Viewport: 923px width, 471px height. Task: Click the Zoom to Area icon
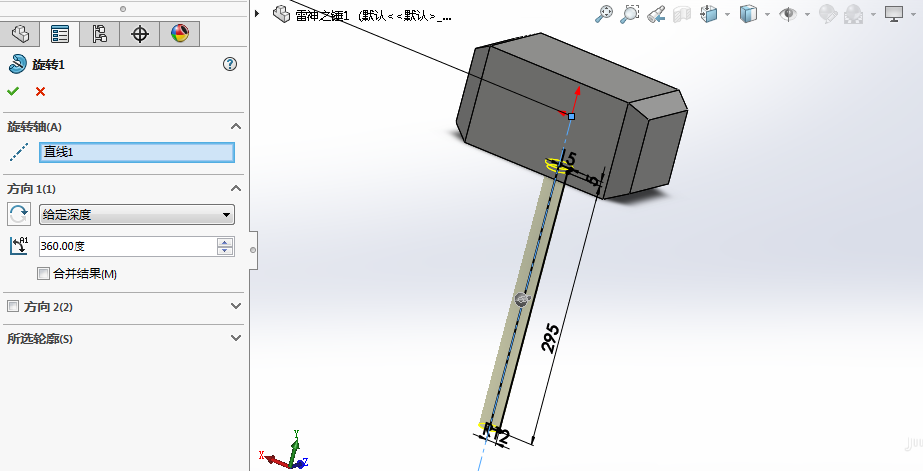point(630,14)
